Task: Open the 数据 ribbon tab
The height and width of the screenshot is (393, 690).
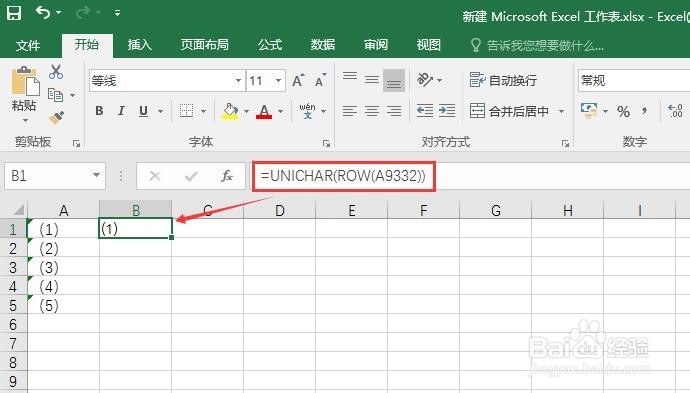Action: (323, 44)
